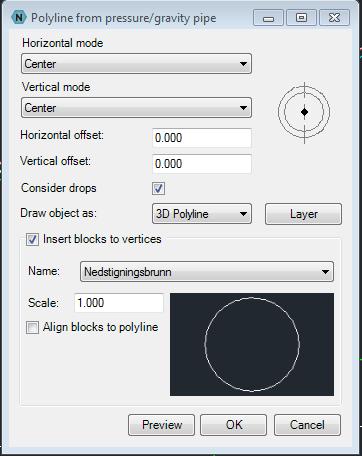Screen dimensions: 362x456
Task: Click the pipe cross-section center diagram
Action: (x=304, y=112)
